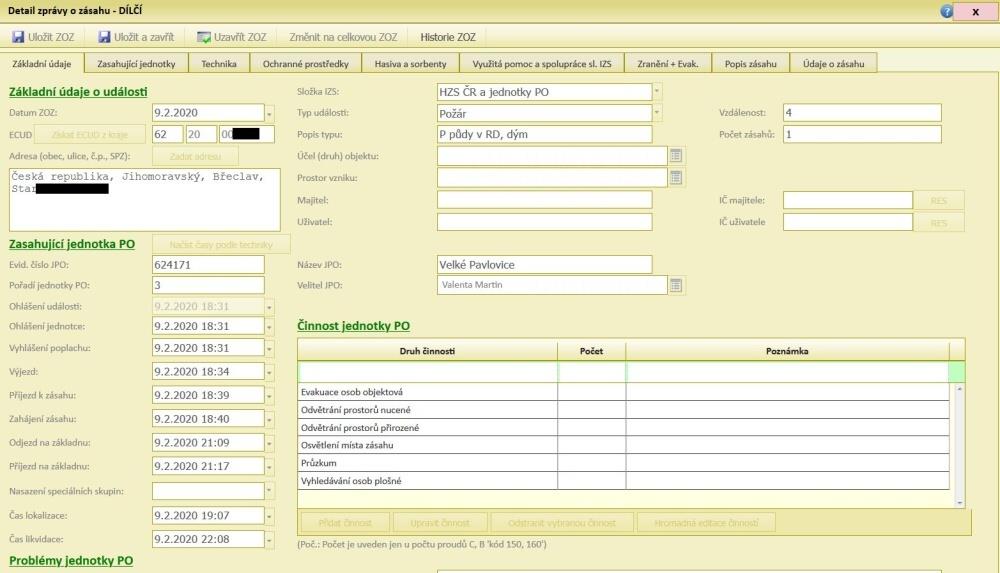This screenshot has width=1000, height=573.
Task: Select the Využitá pomoc a spolupráce sl. IZS tab
Action: [541, 64]
